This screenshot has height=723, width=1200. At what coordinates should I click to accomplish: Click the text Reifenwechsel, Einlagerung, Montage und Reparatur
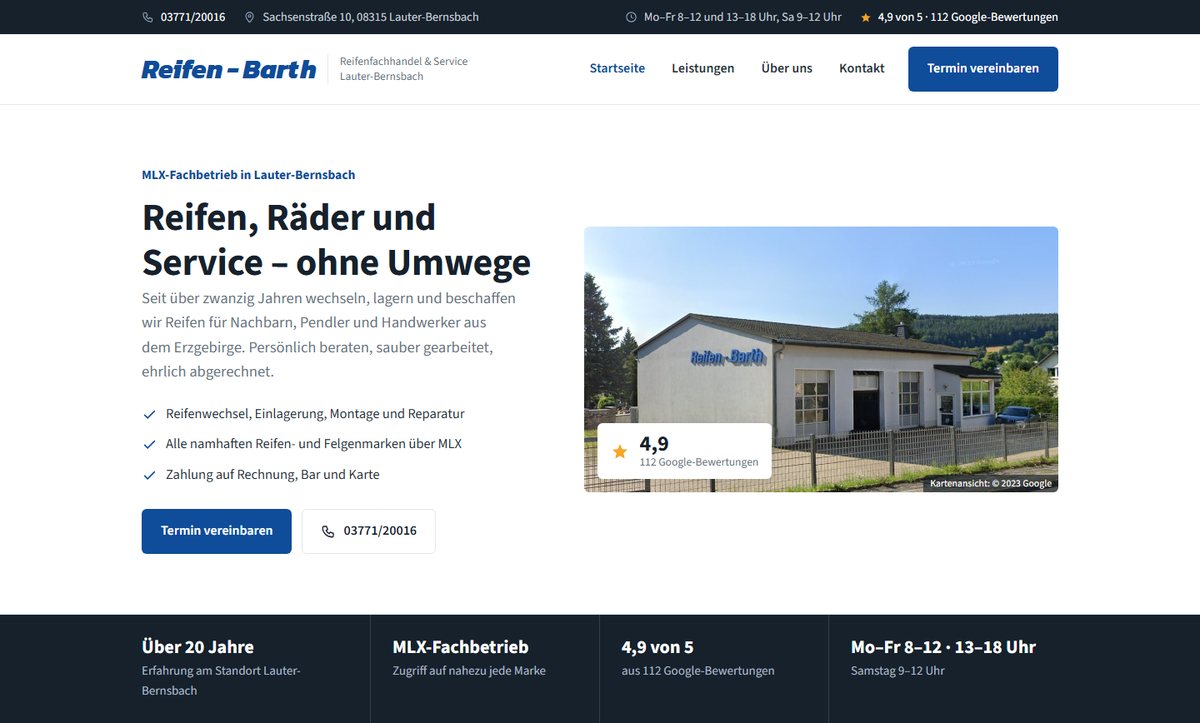(315, 414)
